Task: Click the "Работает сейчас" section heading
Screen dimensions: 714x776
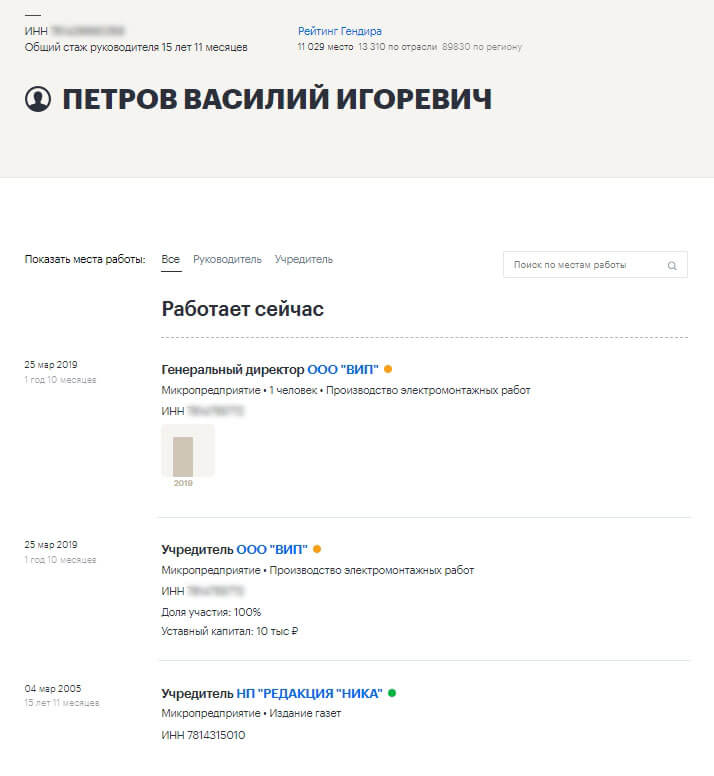Action: (243, 309)
